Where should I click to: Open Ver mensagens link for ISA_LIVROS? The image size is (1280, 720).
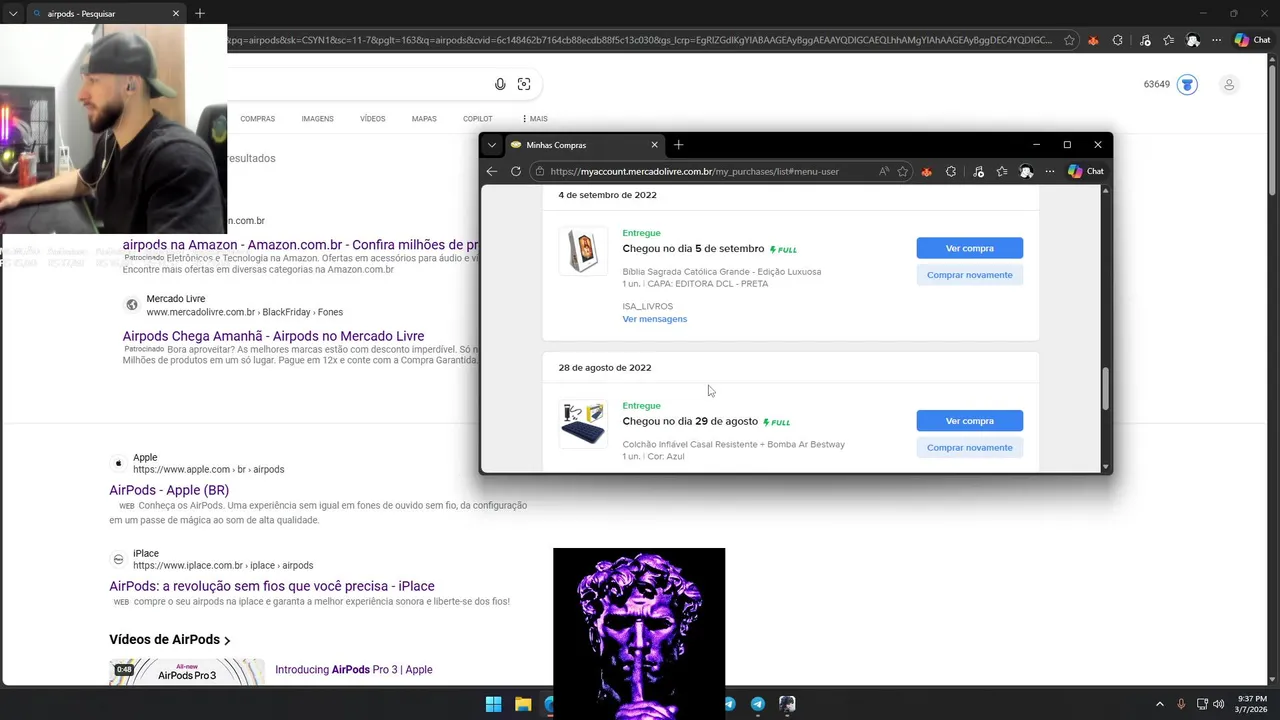655,319
